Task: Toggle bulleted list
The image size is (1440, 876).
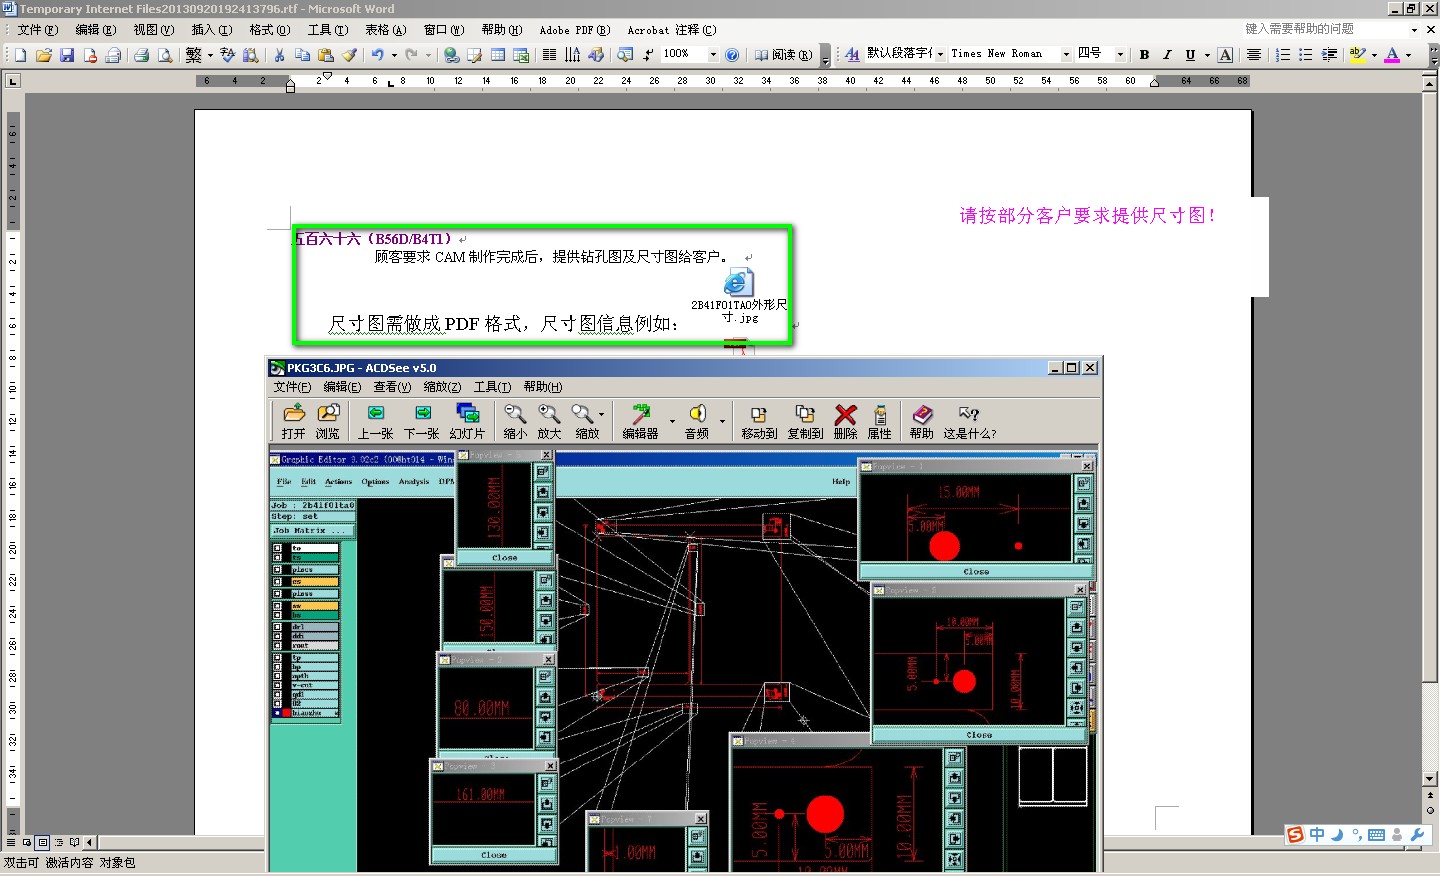Action: coord(1306,55)
